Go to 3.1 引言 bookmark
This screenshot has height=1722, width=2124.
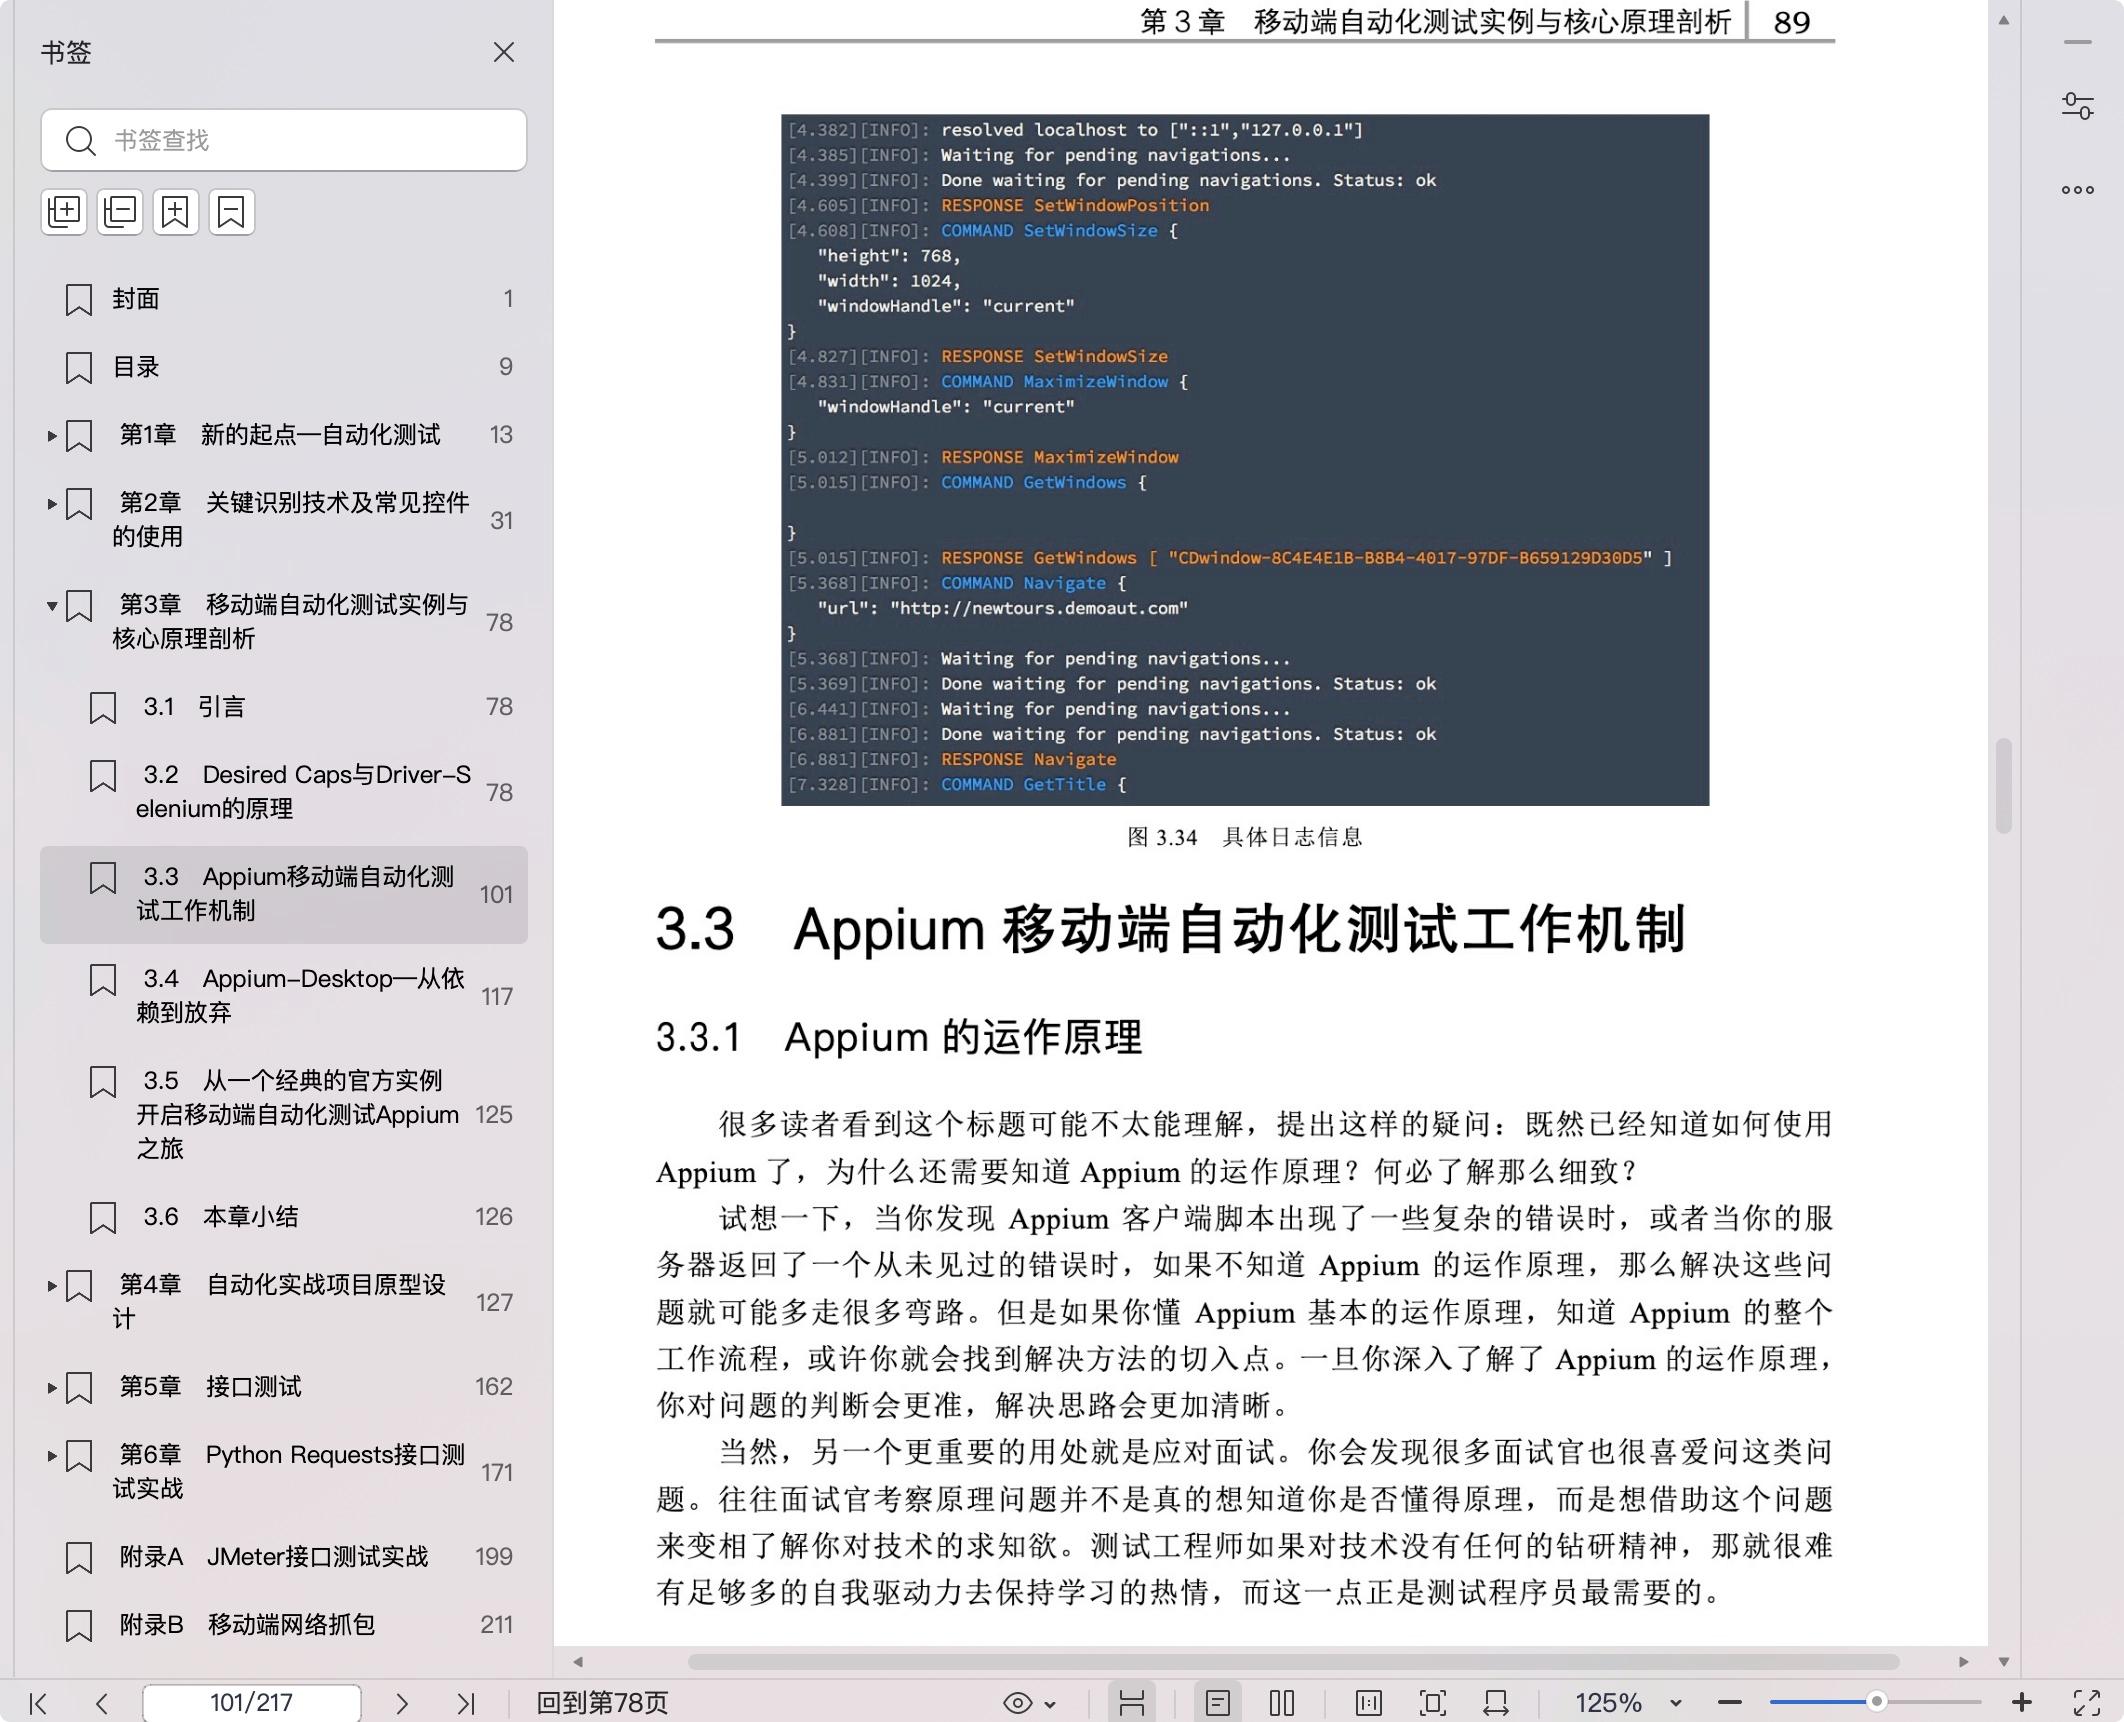click(284, 707)
